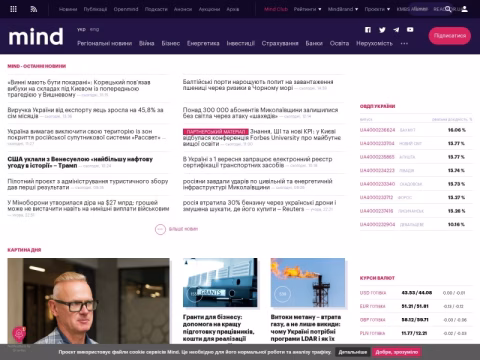
Task: Open the egg export revenue 45,8% headline
Action: (85, 113)
